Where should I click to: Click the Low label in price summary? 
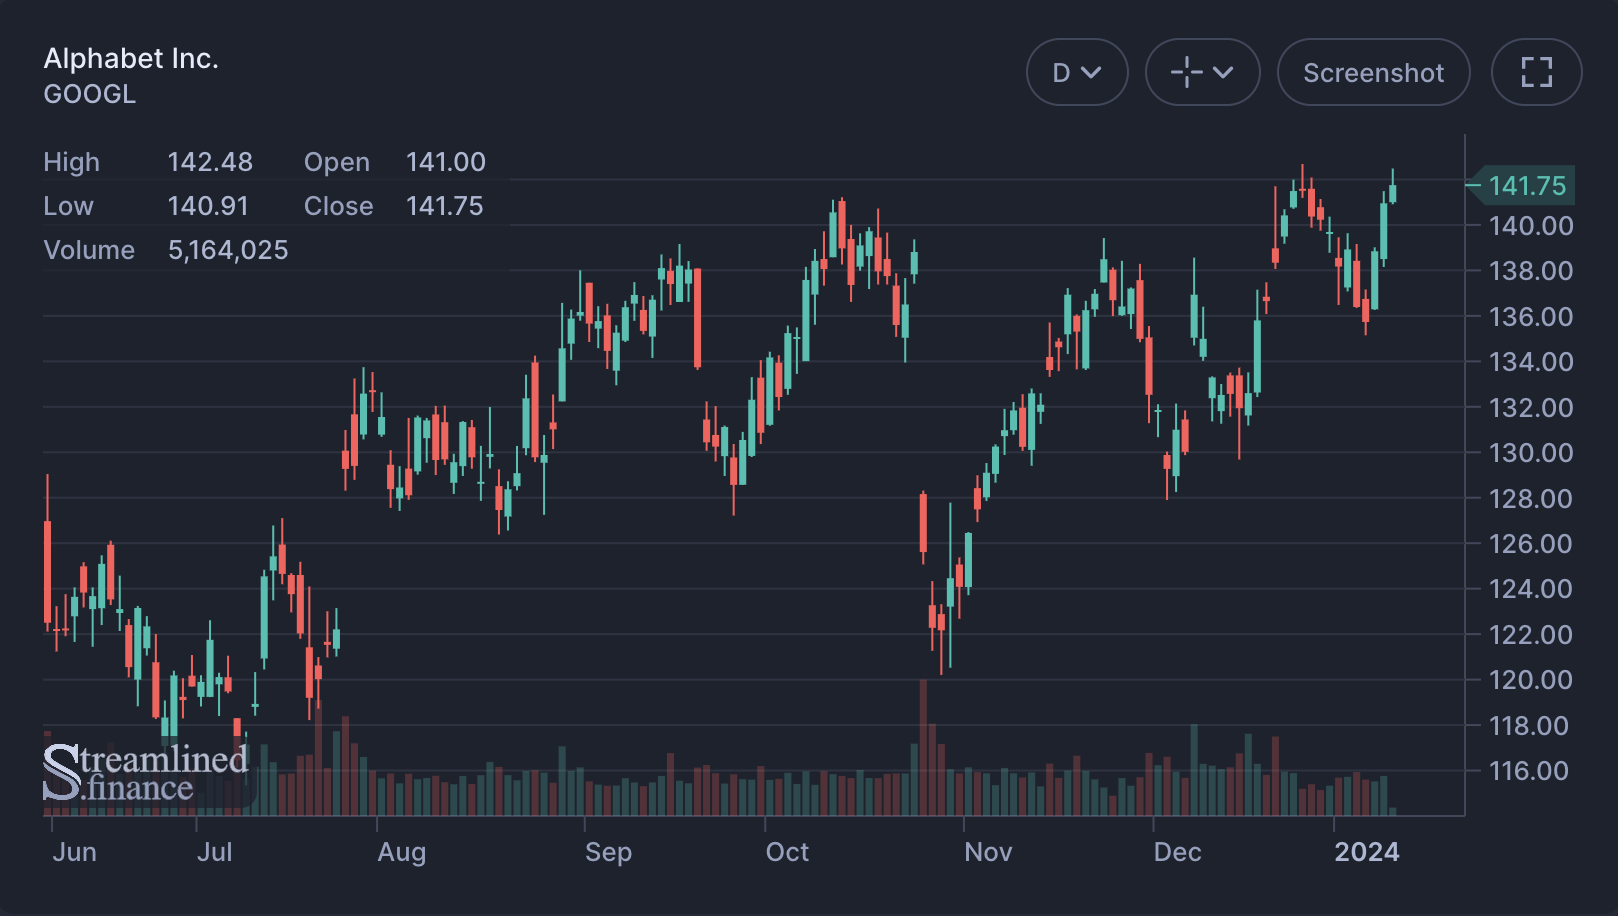(68, 206)
